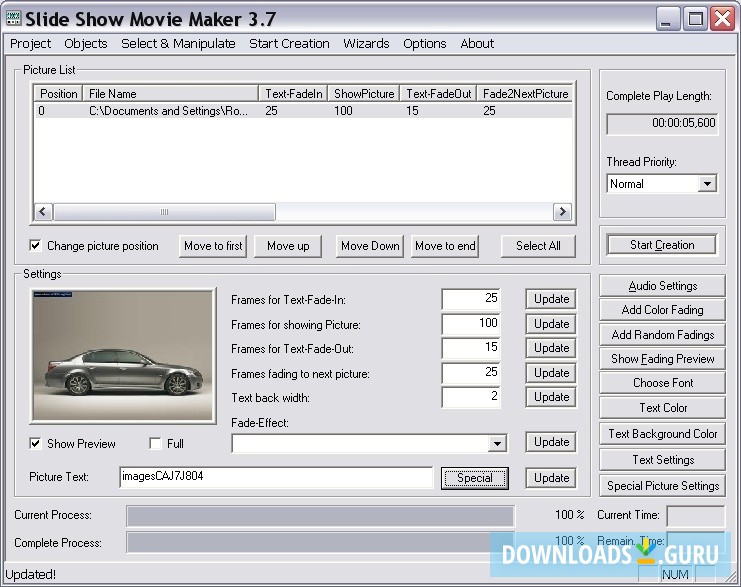Click picture list right scroll arrow
Viewport: 741px width, 587px height.
pos(562,212)
